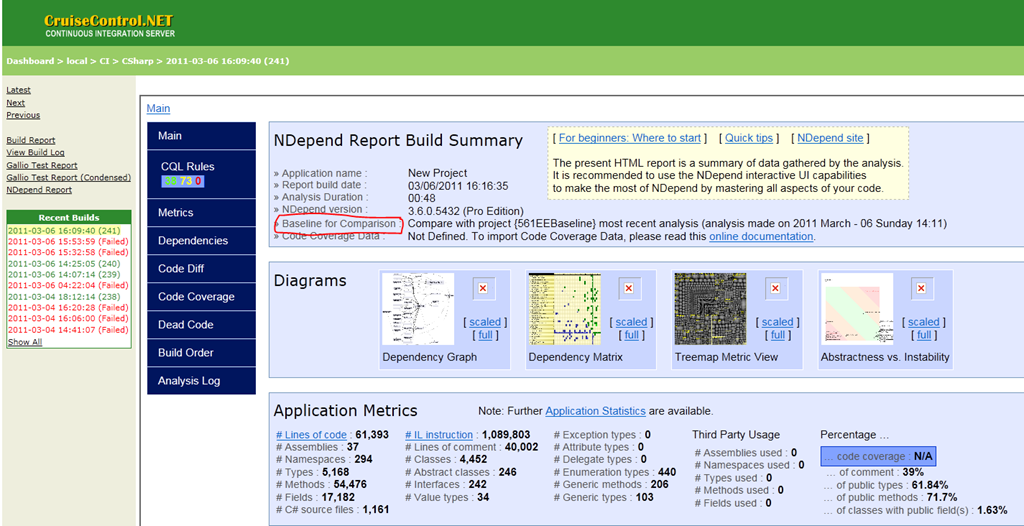The width and height of the screenshot is (1024, 526).
Task: Click Dashboard in the breadcrumb
Action: point(30,61)
